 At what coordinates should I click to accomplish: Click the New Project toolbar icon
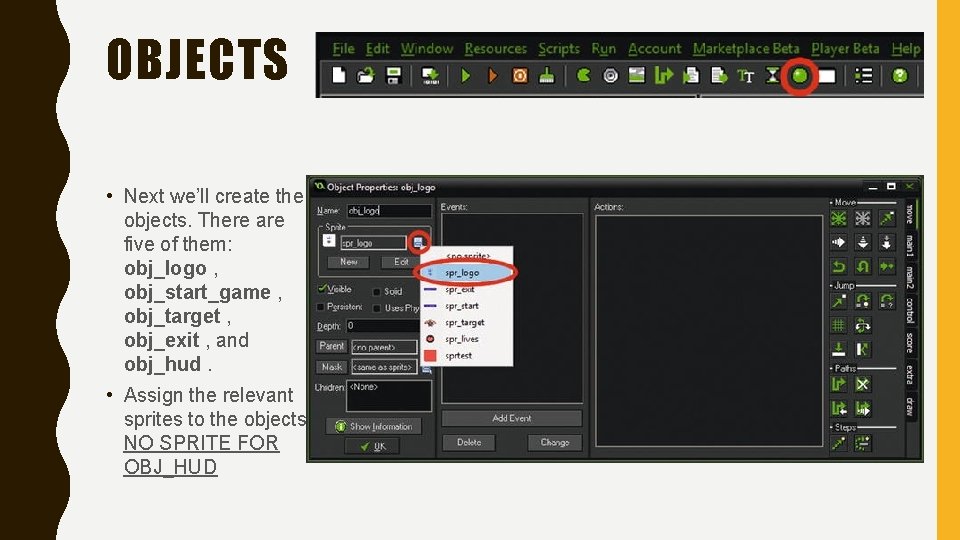coord(339,75)
